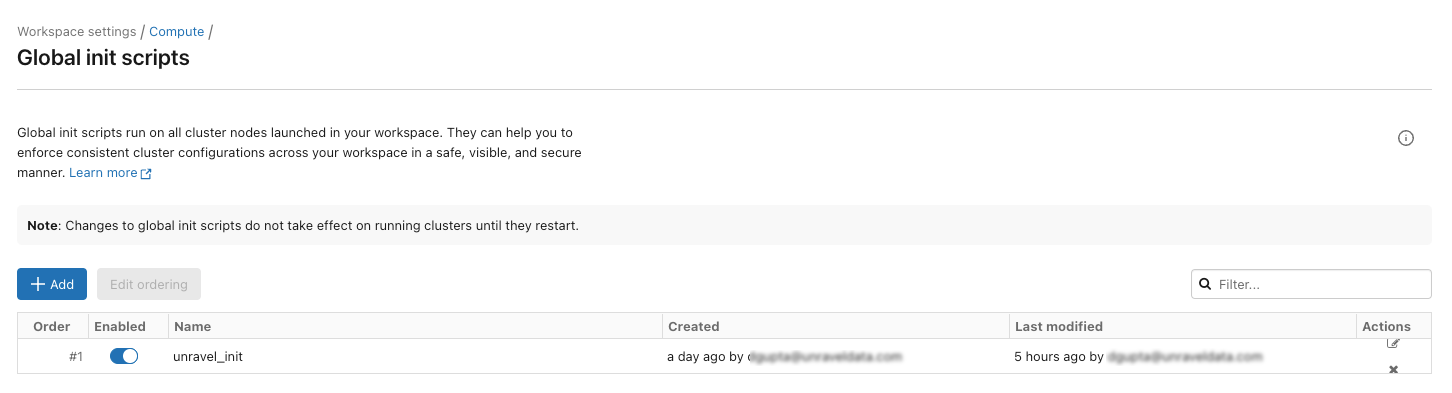Click the Edit ordering button

[149, 284]
